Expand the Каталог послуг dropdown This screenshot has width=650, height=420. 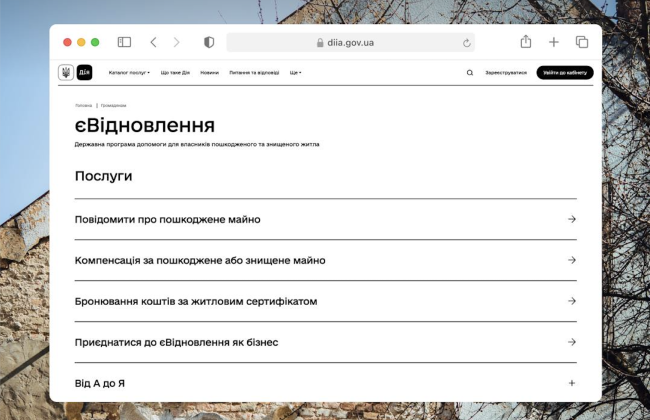tap(129, 73)
